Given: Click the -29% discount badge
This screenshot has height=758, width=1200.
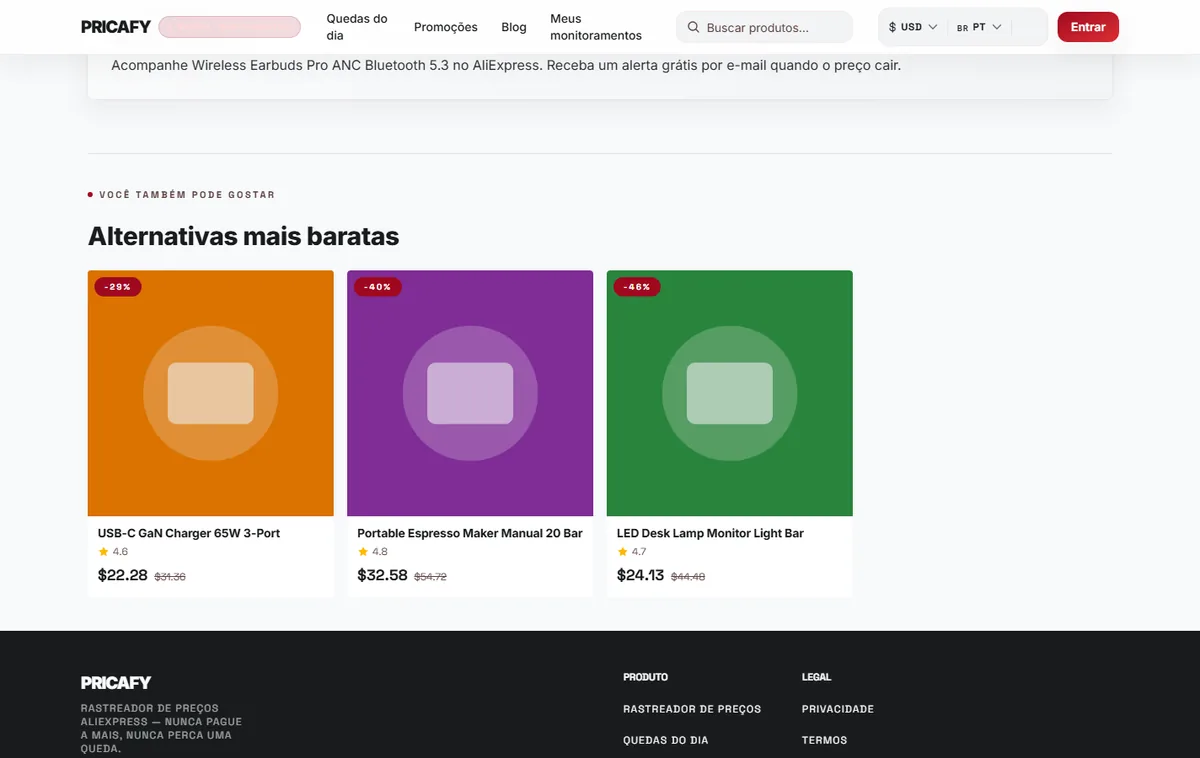Looking at the screenshot, I should click(x=118, y=287).
